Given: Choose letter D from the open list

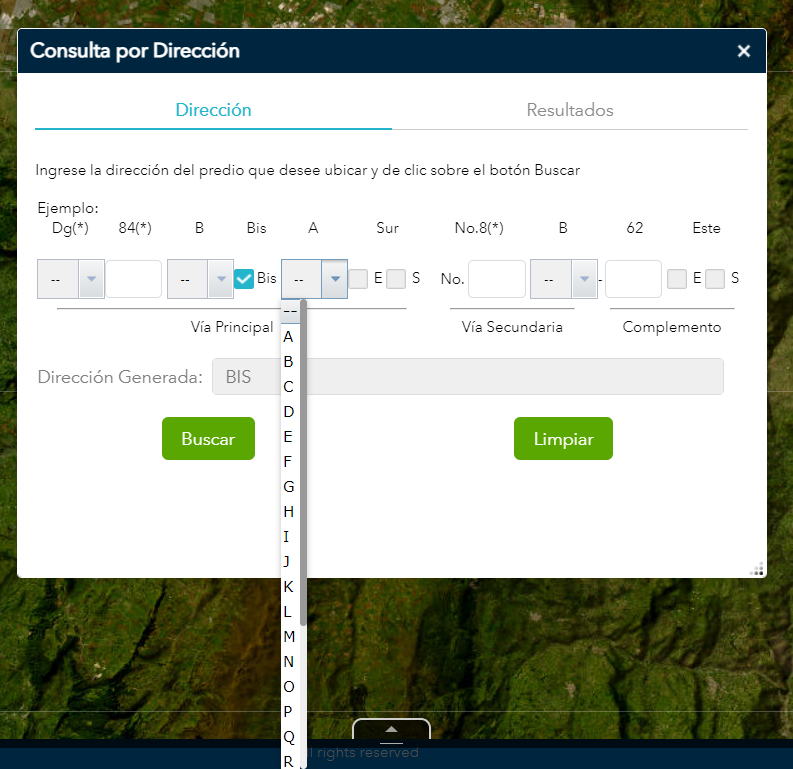Looking at the screenshot, I should [x=289, y=411].
